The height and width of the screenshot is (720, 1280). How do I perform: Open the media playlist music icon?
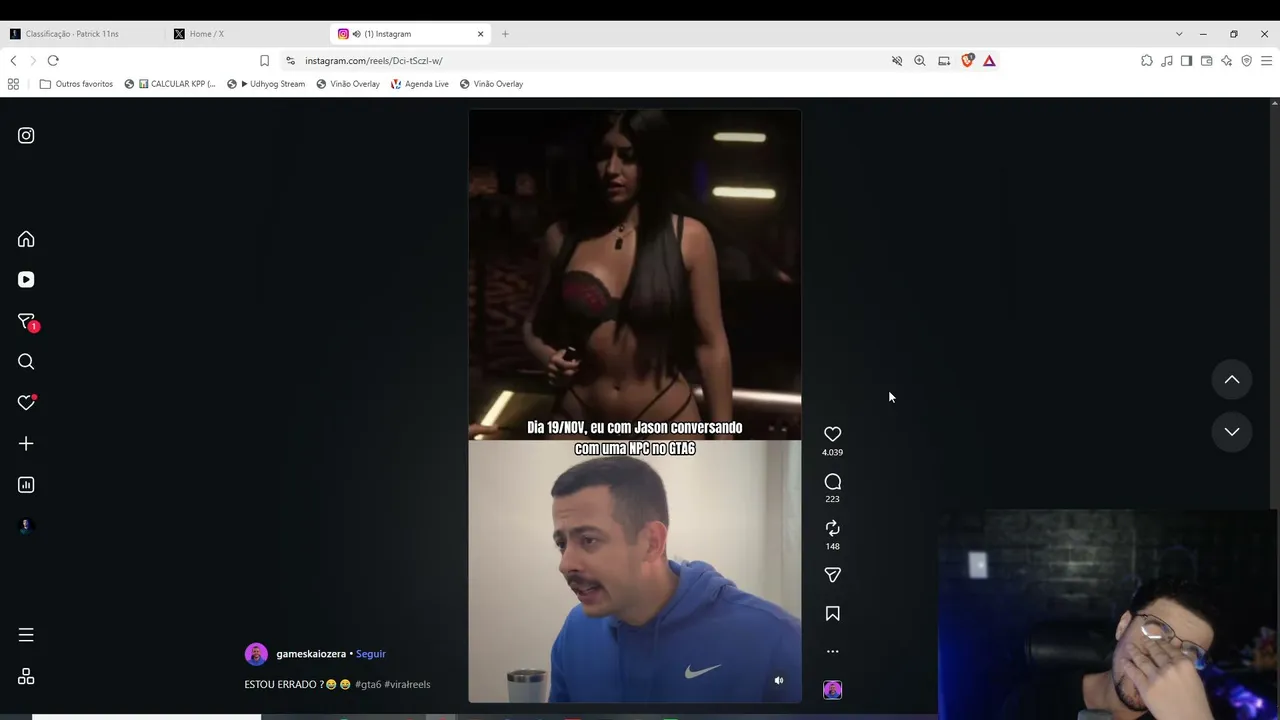(x=1167, y=61)
